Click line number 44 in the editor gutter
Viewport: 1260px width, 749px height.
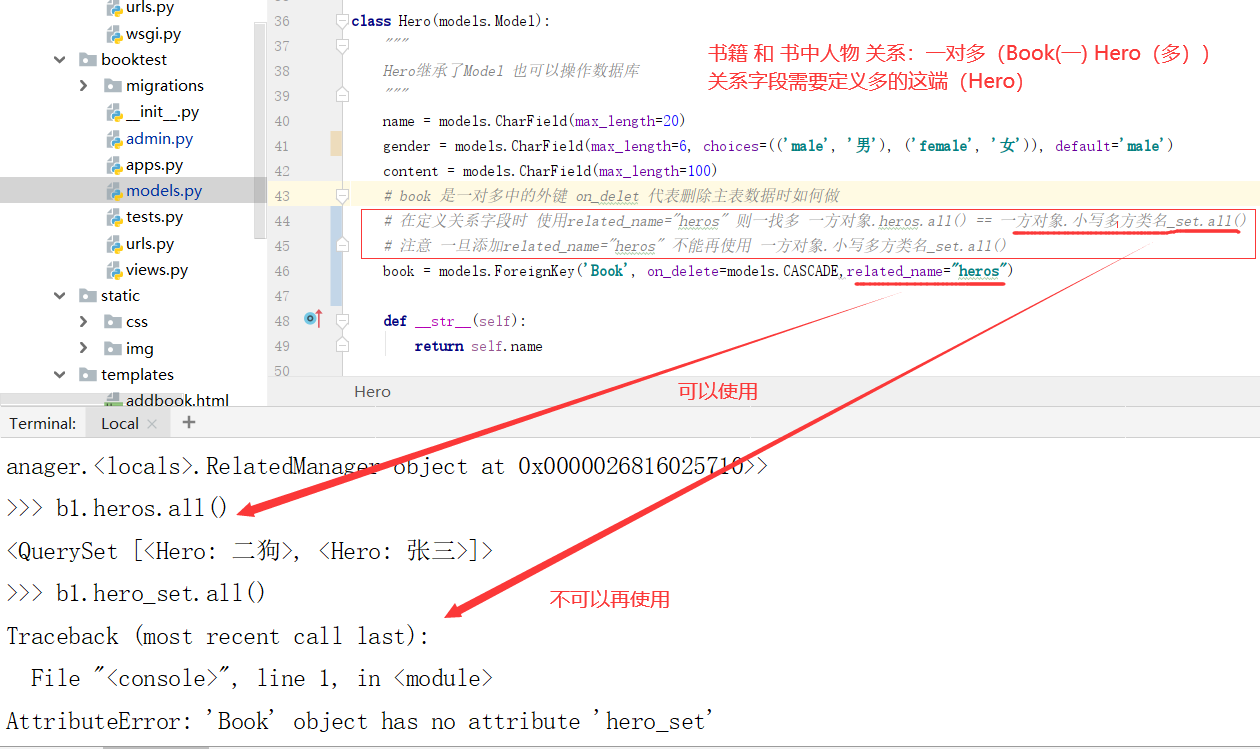283,221
